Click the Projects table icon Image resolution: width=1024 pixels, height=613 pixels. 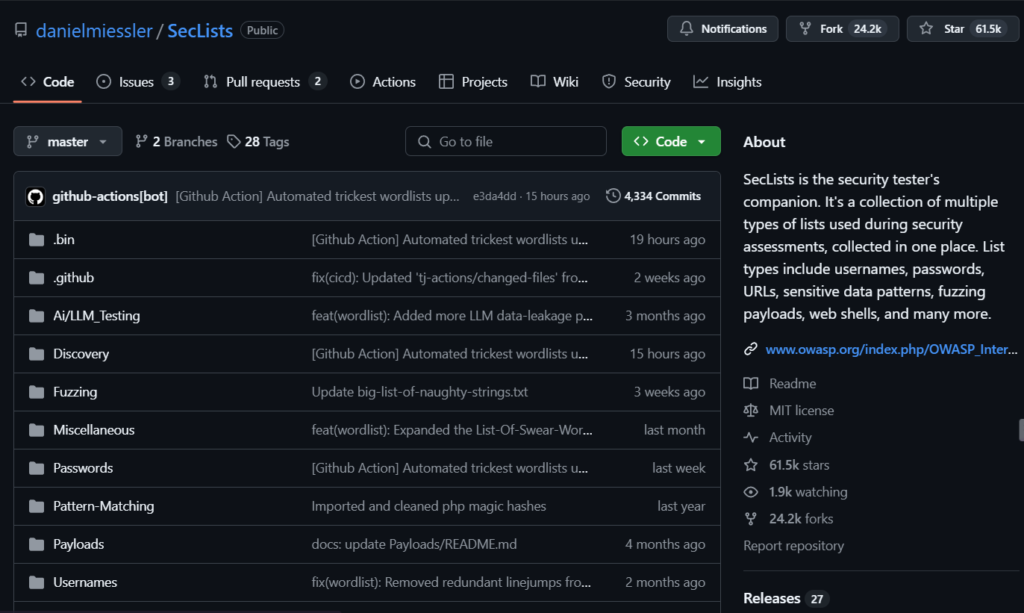click(446, 82)
